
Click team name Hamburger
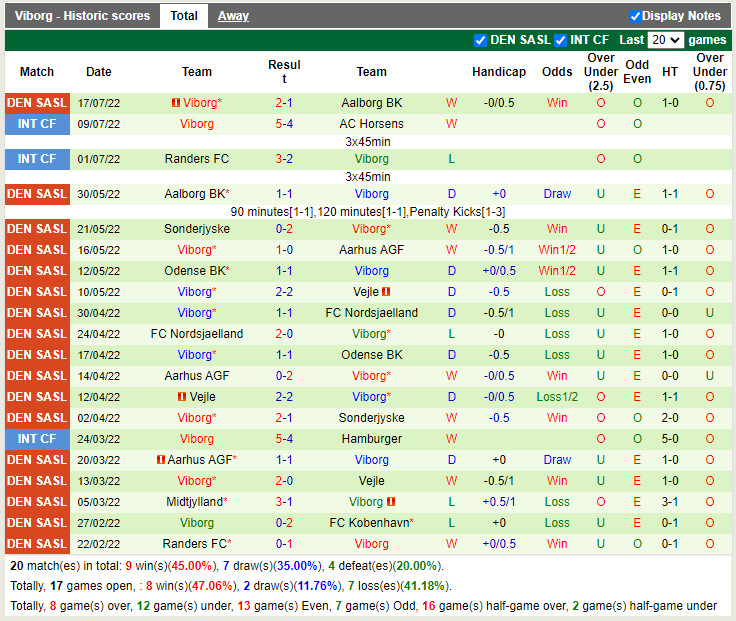tap(371, 439)
